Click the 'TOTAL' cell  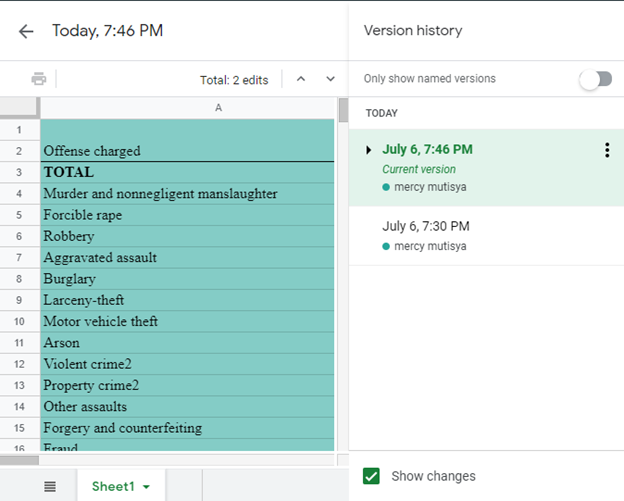[x=187, y=172]
